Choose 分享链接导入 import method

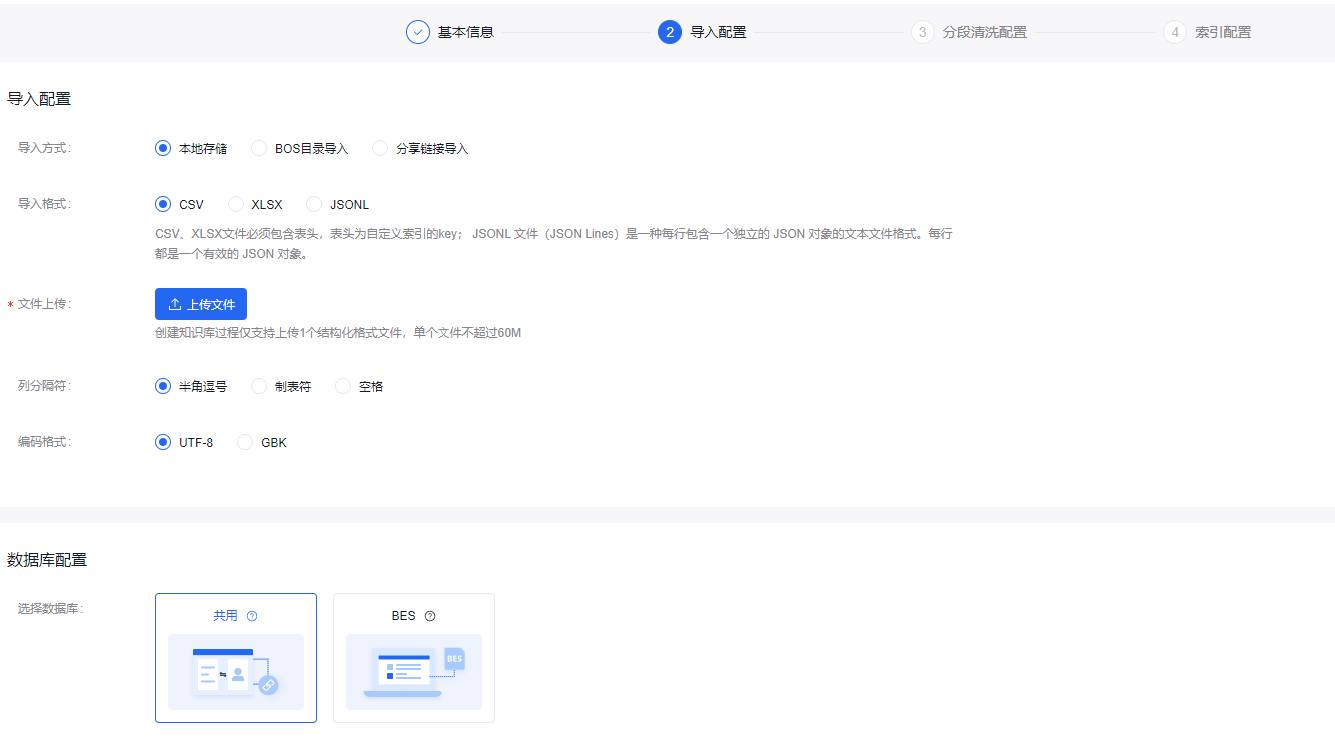click(379, 147)
